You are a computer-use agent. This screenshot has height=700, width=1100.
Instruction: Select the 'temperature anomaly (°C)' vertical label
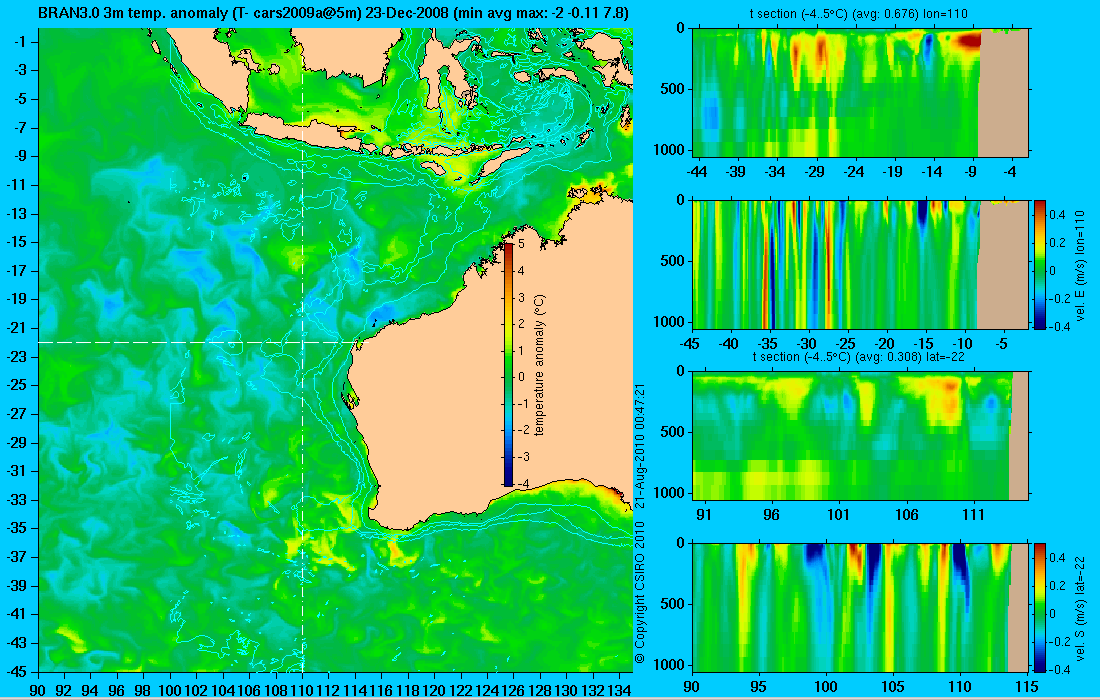click(x=539, y=365)
